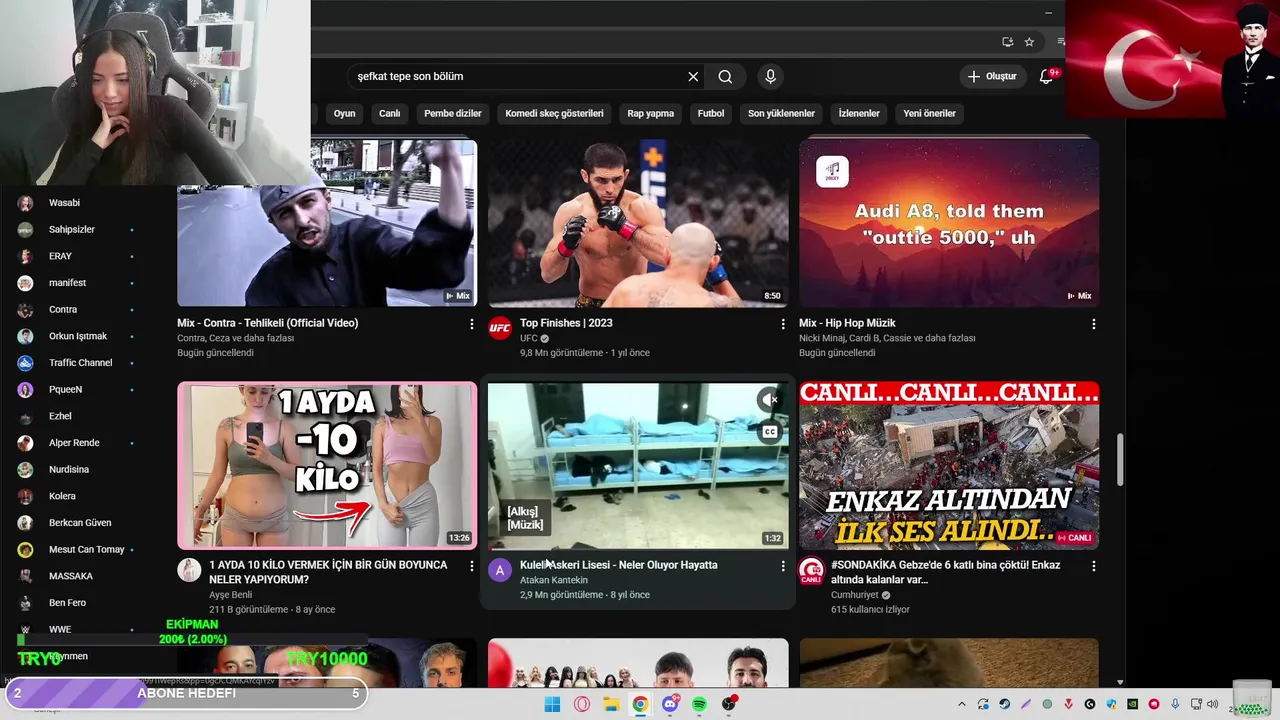Unmute the Kuleli preview video
This screenshot has width=1280, height=720.
click(769, 400)
